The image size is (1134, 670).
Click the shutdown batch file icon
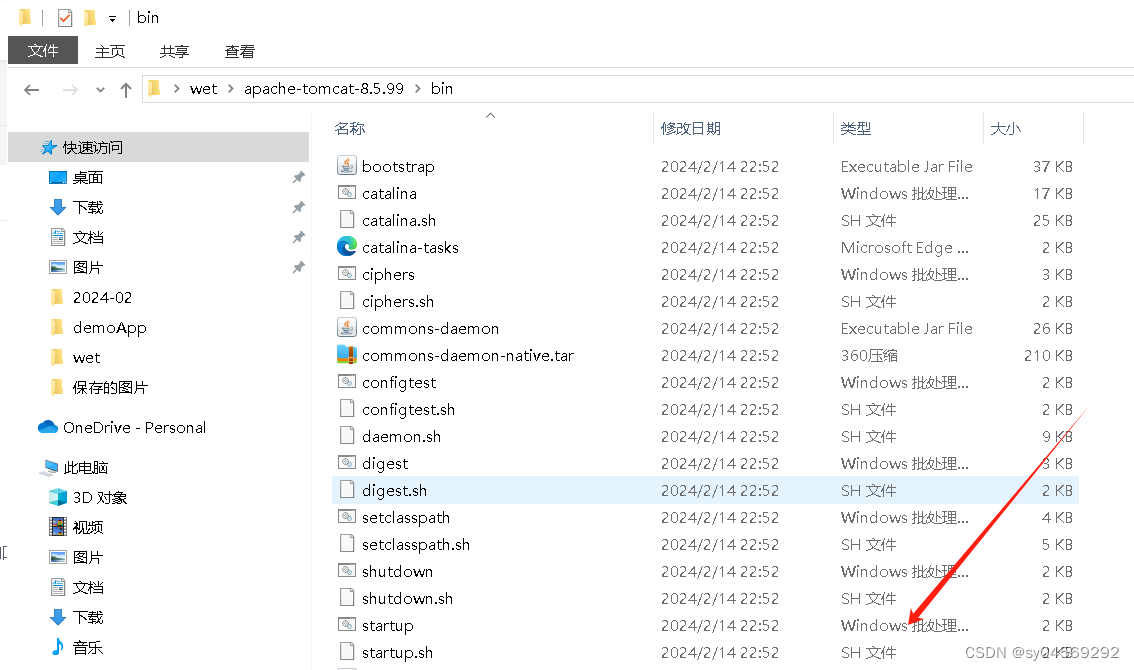coord(347,571)
